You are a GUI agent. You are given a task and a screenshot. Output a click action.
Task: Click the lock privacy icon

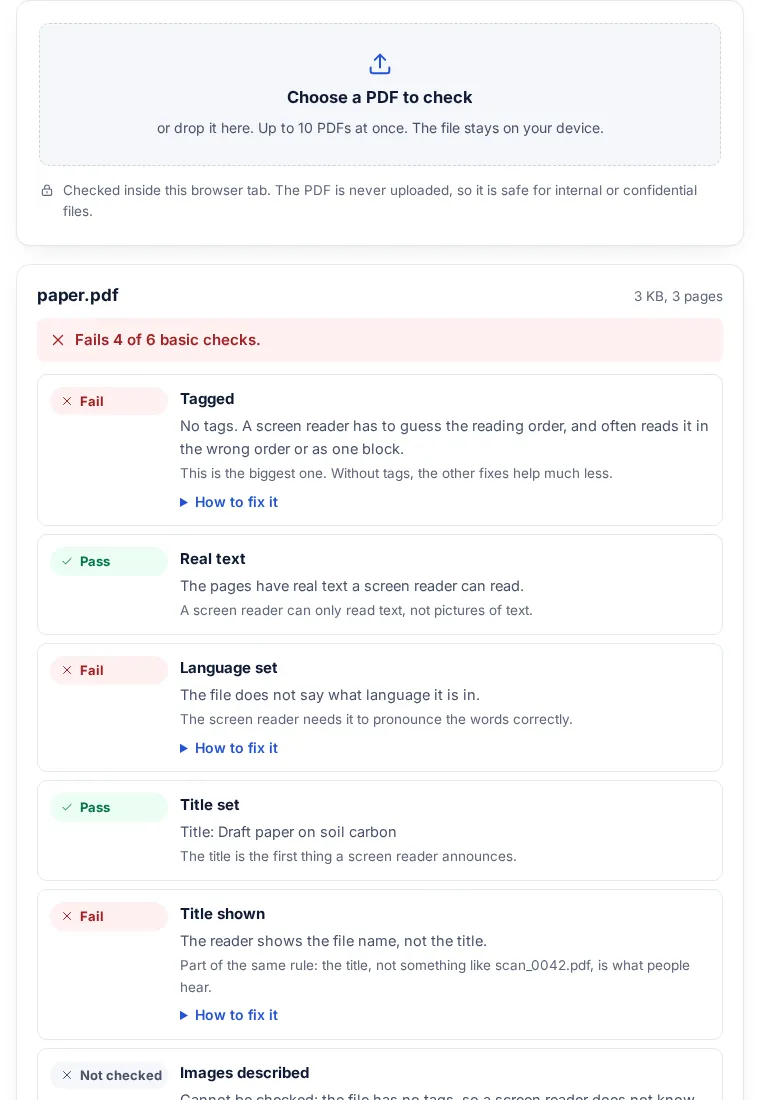(x=47, y=191)
